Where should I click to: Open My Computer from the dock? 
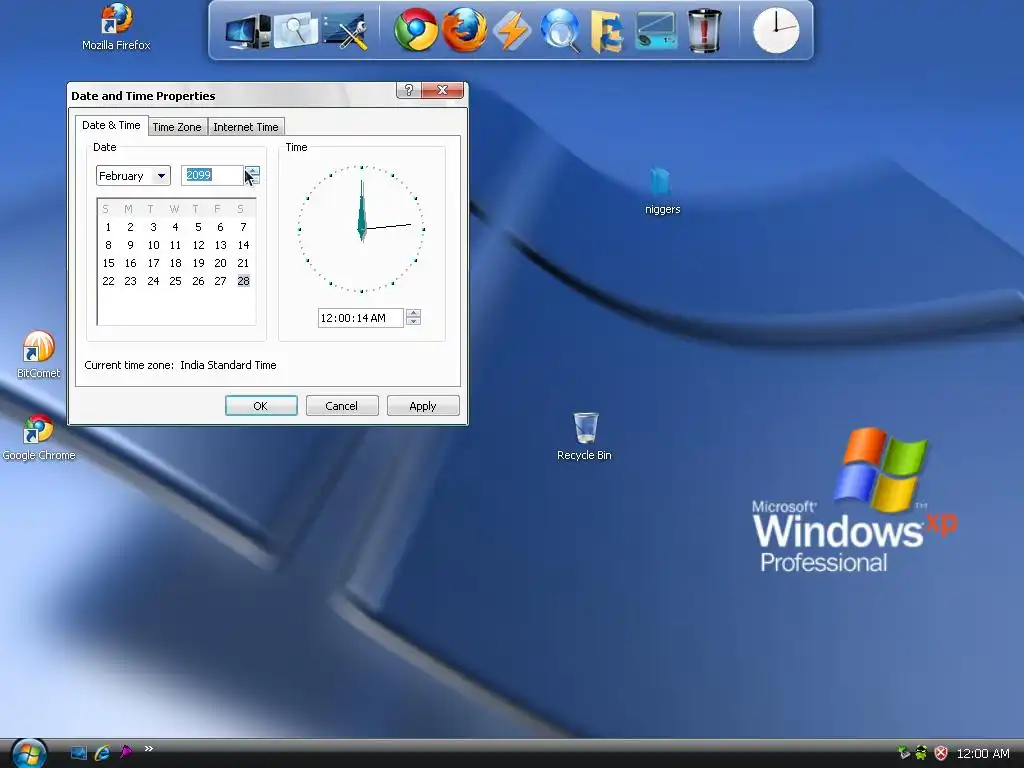pos(248,31)
